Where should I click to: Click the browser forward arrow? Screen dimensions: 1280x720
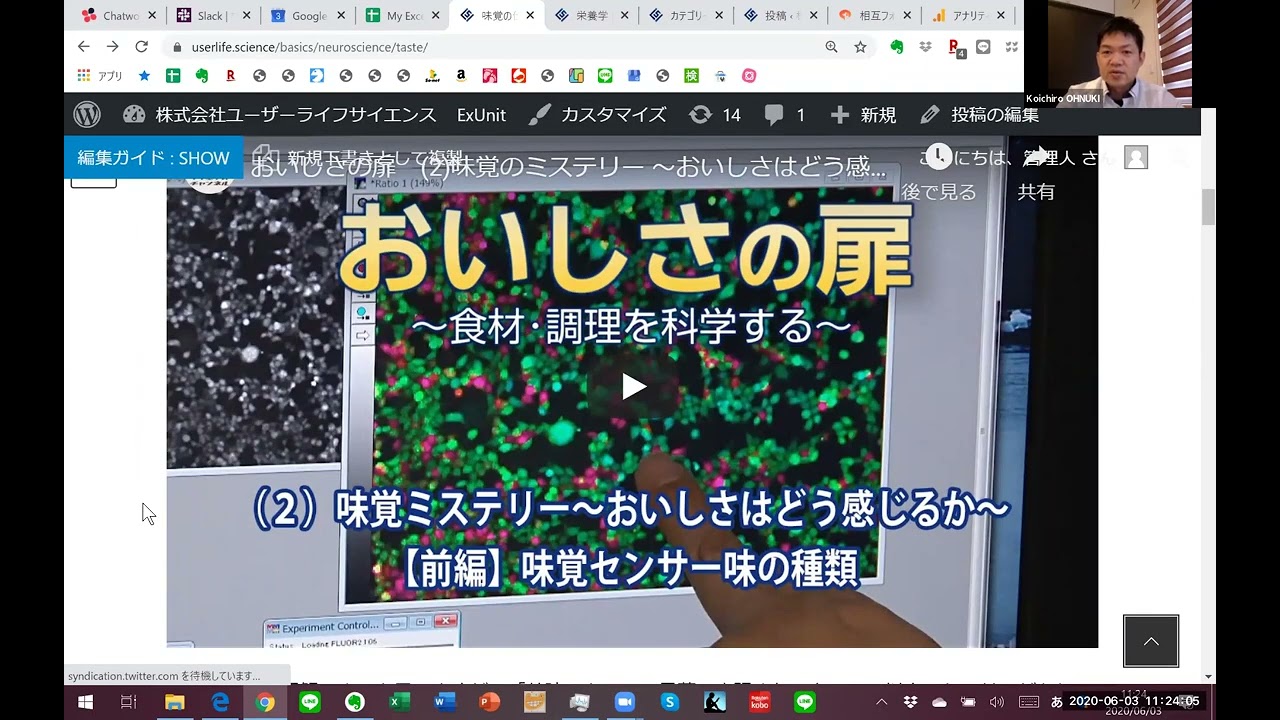click(112, 47)
